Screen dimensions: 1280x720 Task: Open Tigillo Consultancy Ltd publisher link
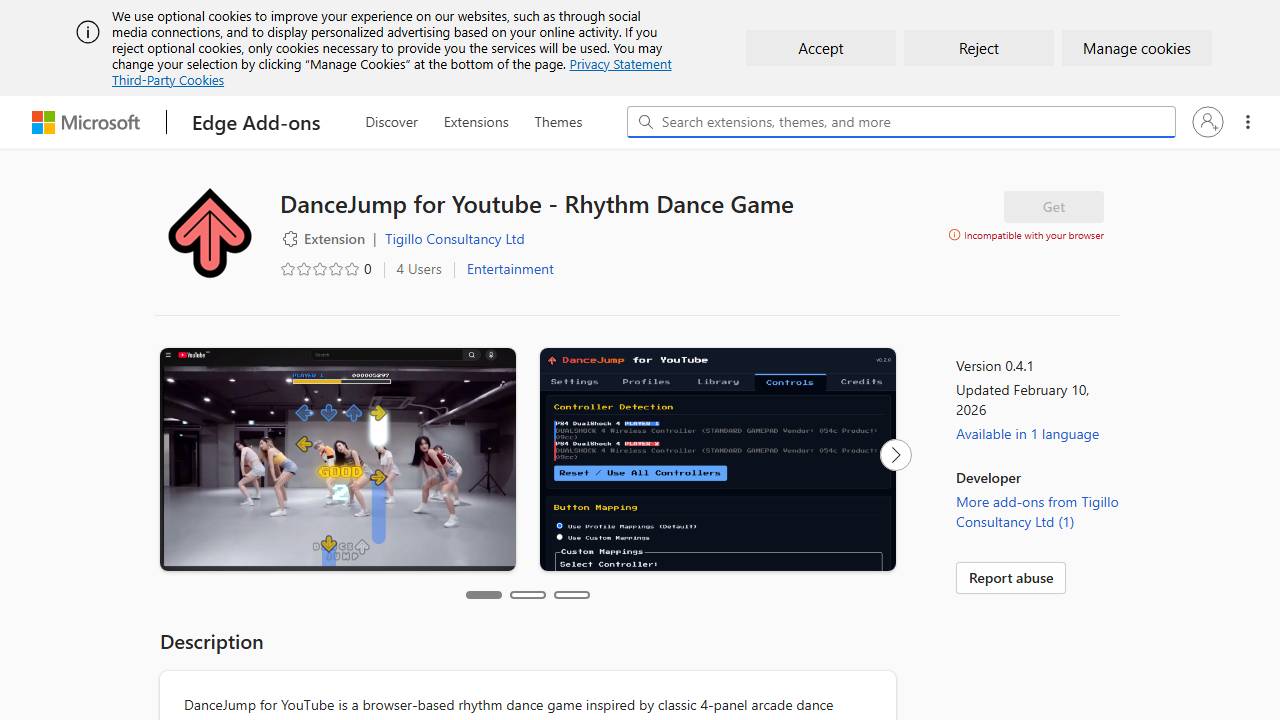(454, 239)
